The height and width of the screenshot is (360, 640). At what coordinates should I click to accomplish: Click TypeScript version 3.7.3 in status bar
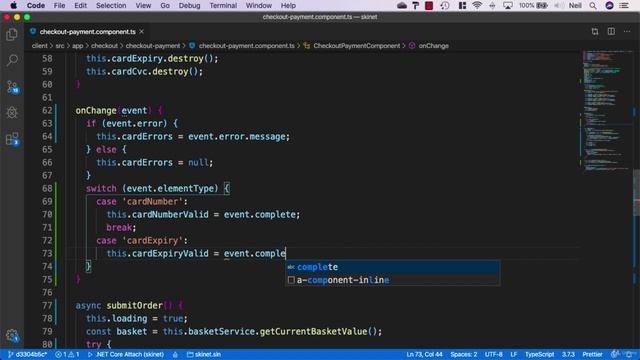[x=568, y=354]
